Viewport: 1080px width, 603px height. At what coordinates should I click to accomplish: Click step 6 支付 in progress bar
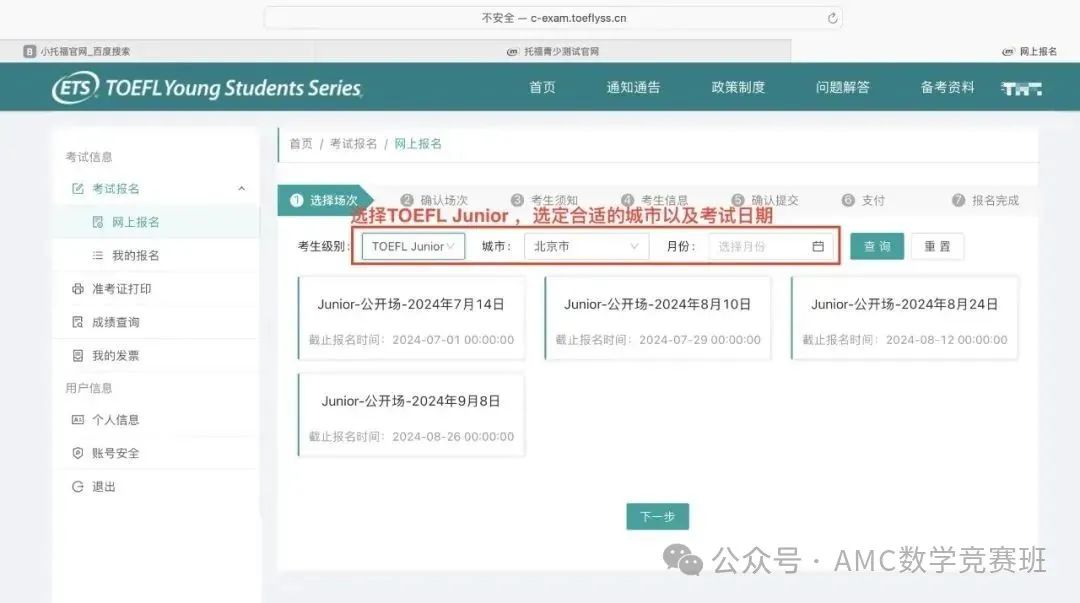[x=864, y=201]
